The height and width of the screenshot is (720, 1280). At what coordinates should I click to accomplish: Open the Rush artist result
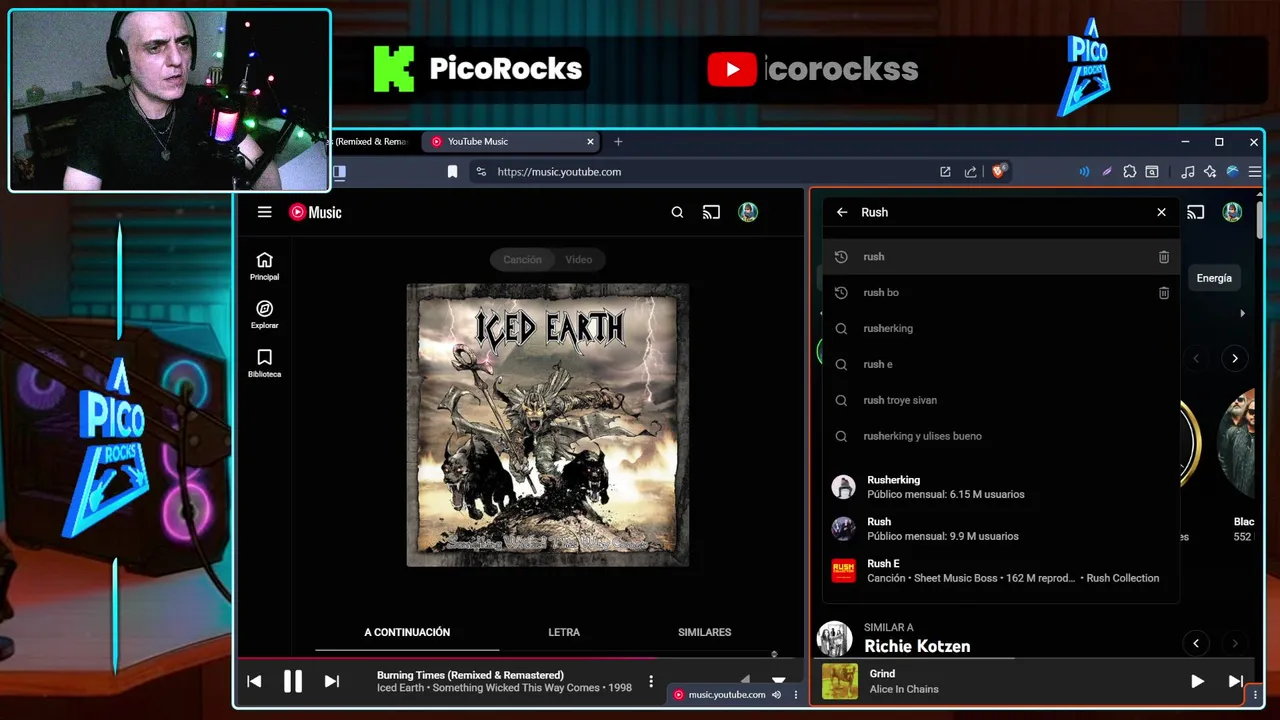(x=1001, y=529)
